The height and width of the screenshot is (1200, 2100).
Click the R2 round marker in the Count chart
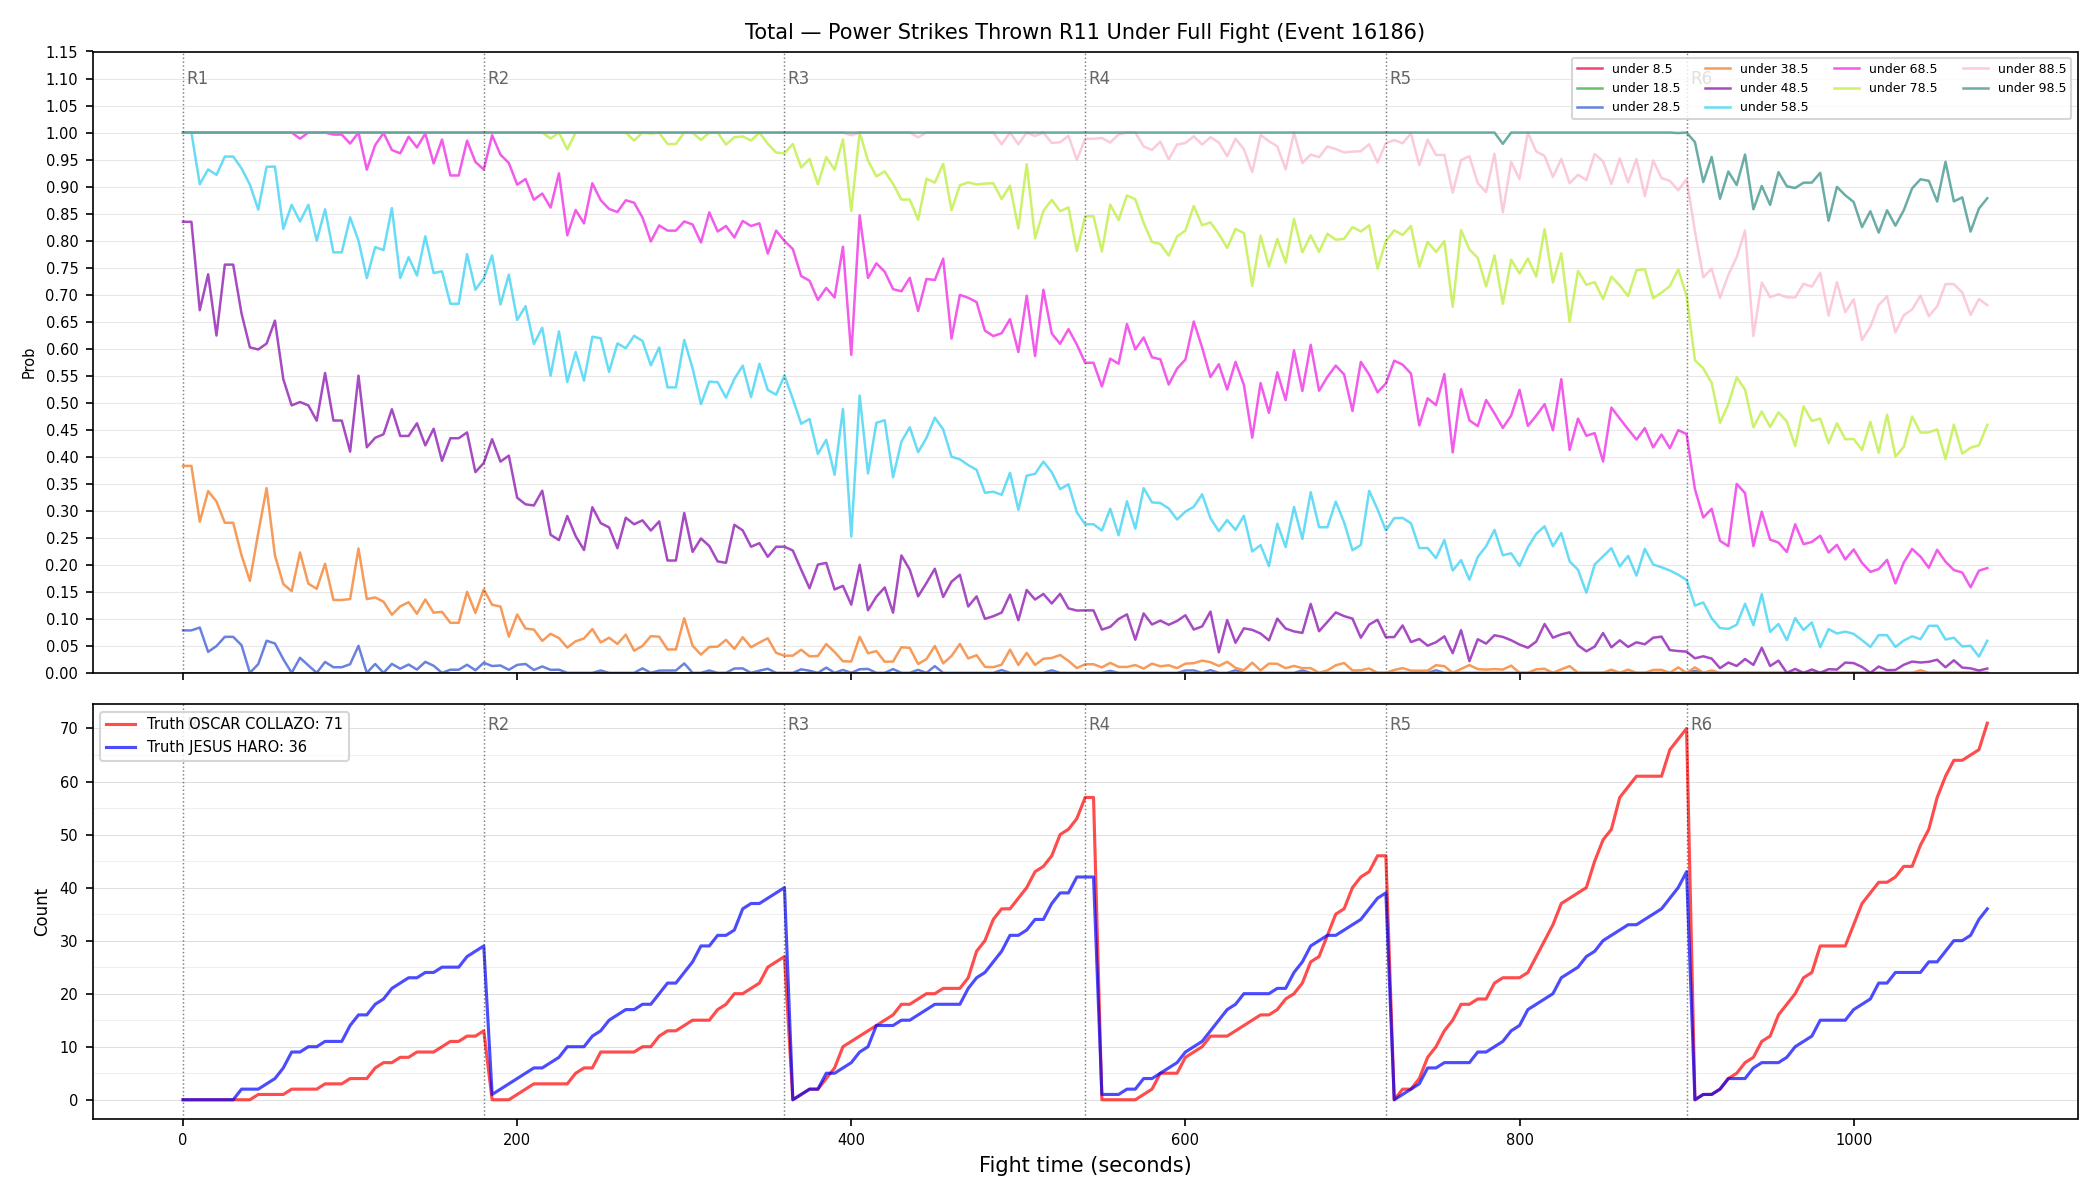click(498, 724)
